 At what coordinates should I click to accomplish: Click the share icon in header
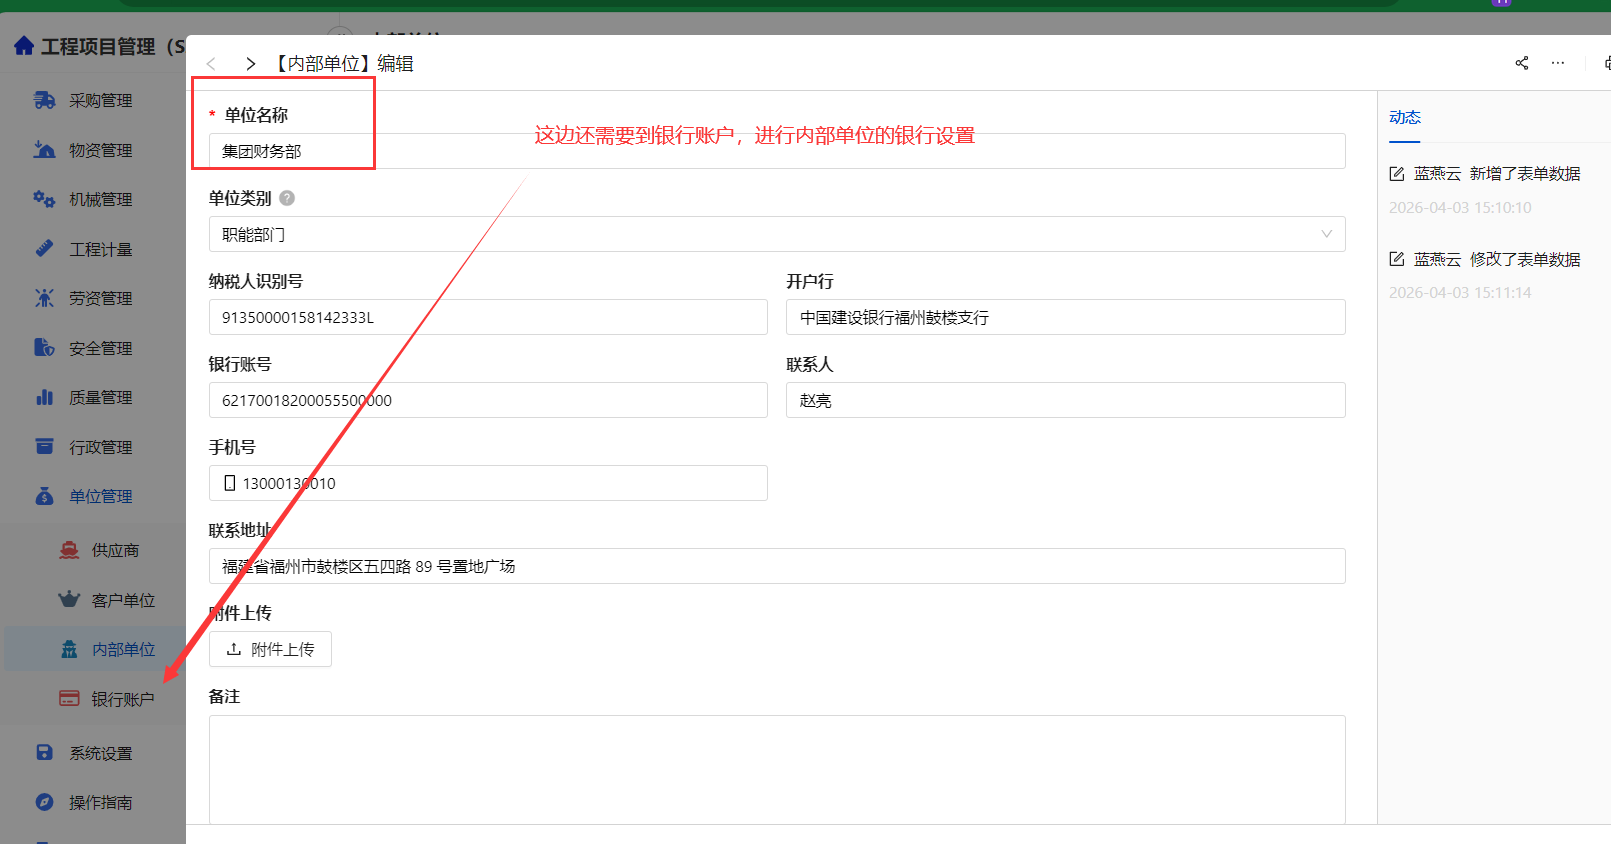pos(1522,63)
